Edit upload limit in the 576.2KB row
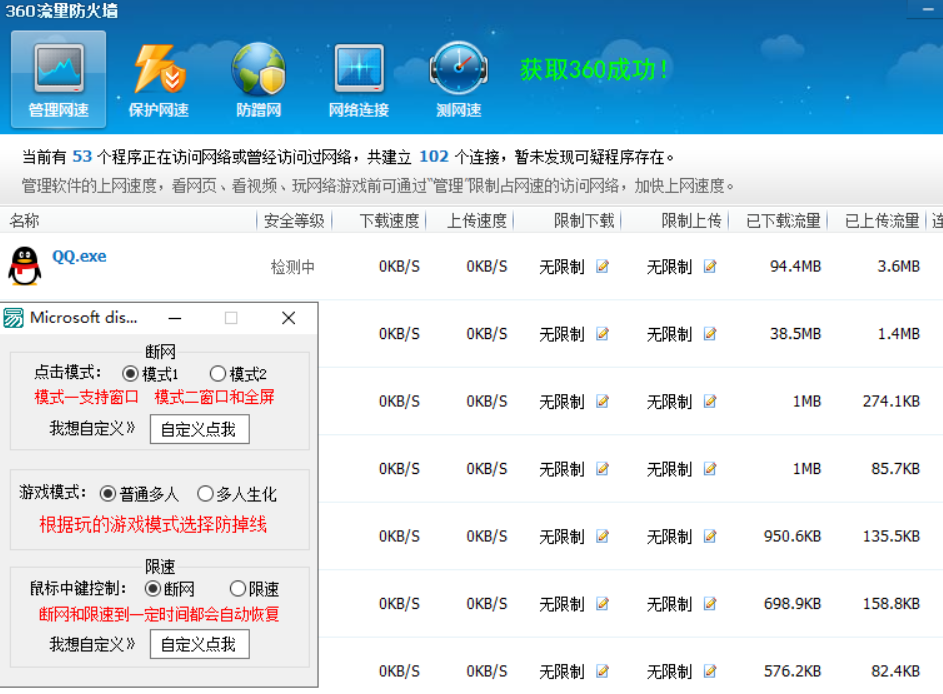The width and height of the screenshot is (943, 694). pyautogui.click(x=710, y=671)
